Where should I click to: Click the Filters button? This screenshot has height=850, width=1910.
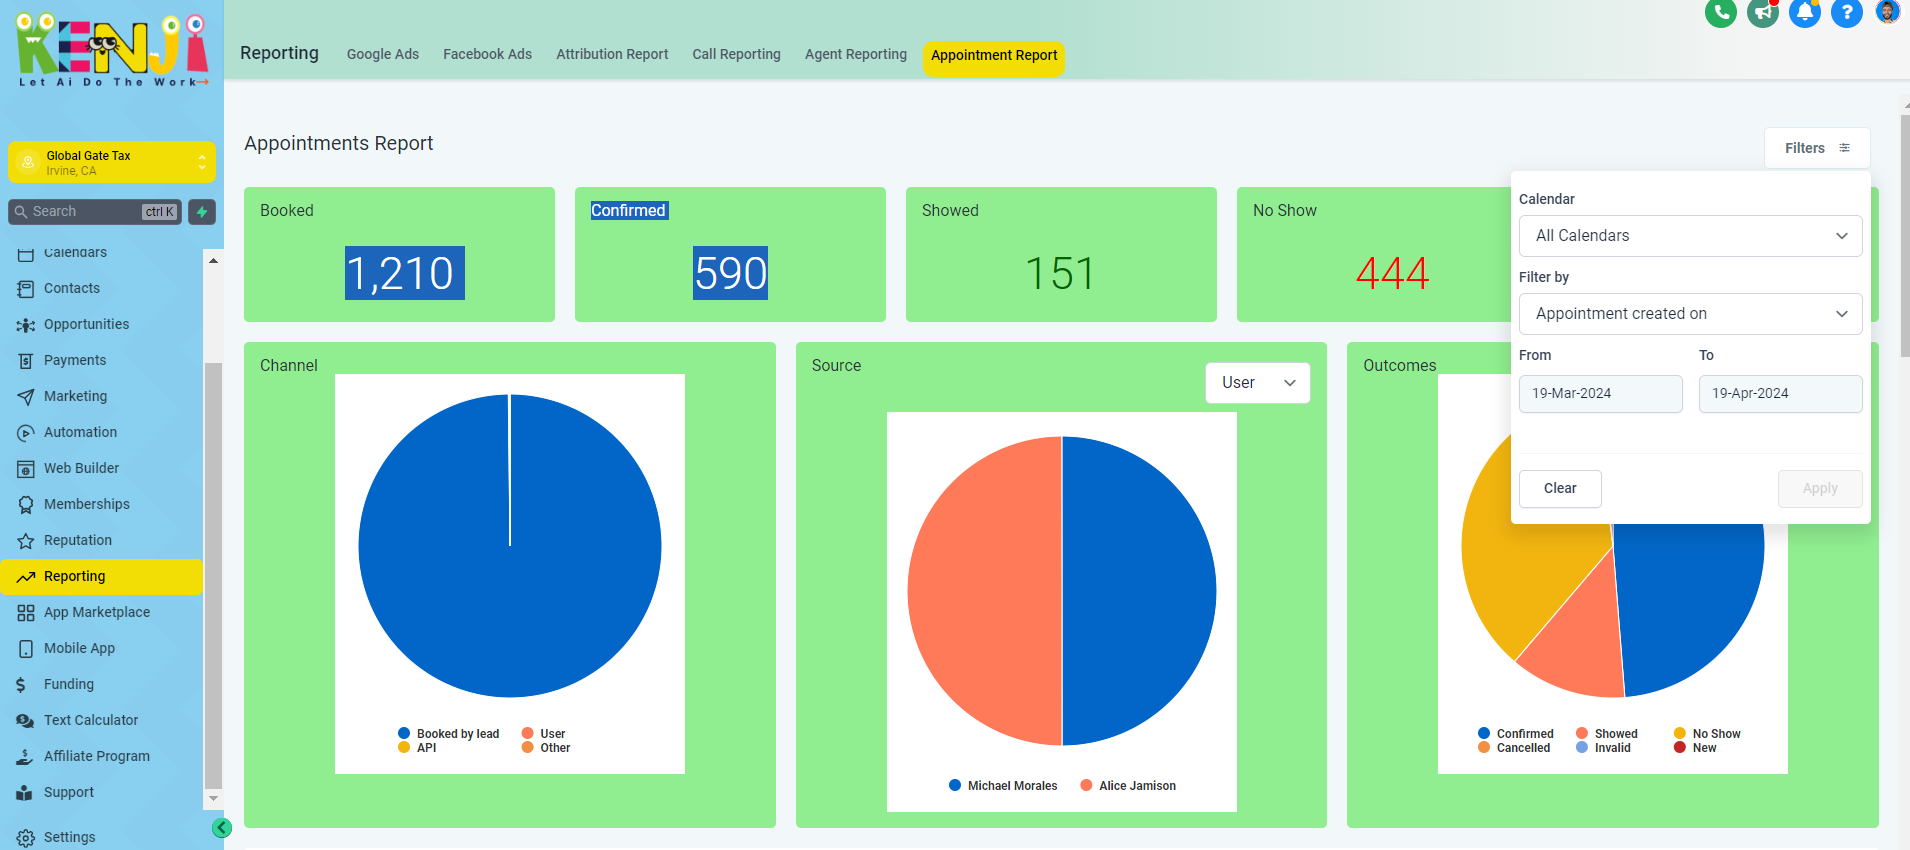point(1817,148)
